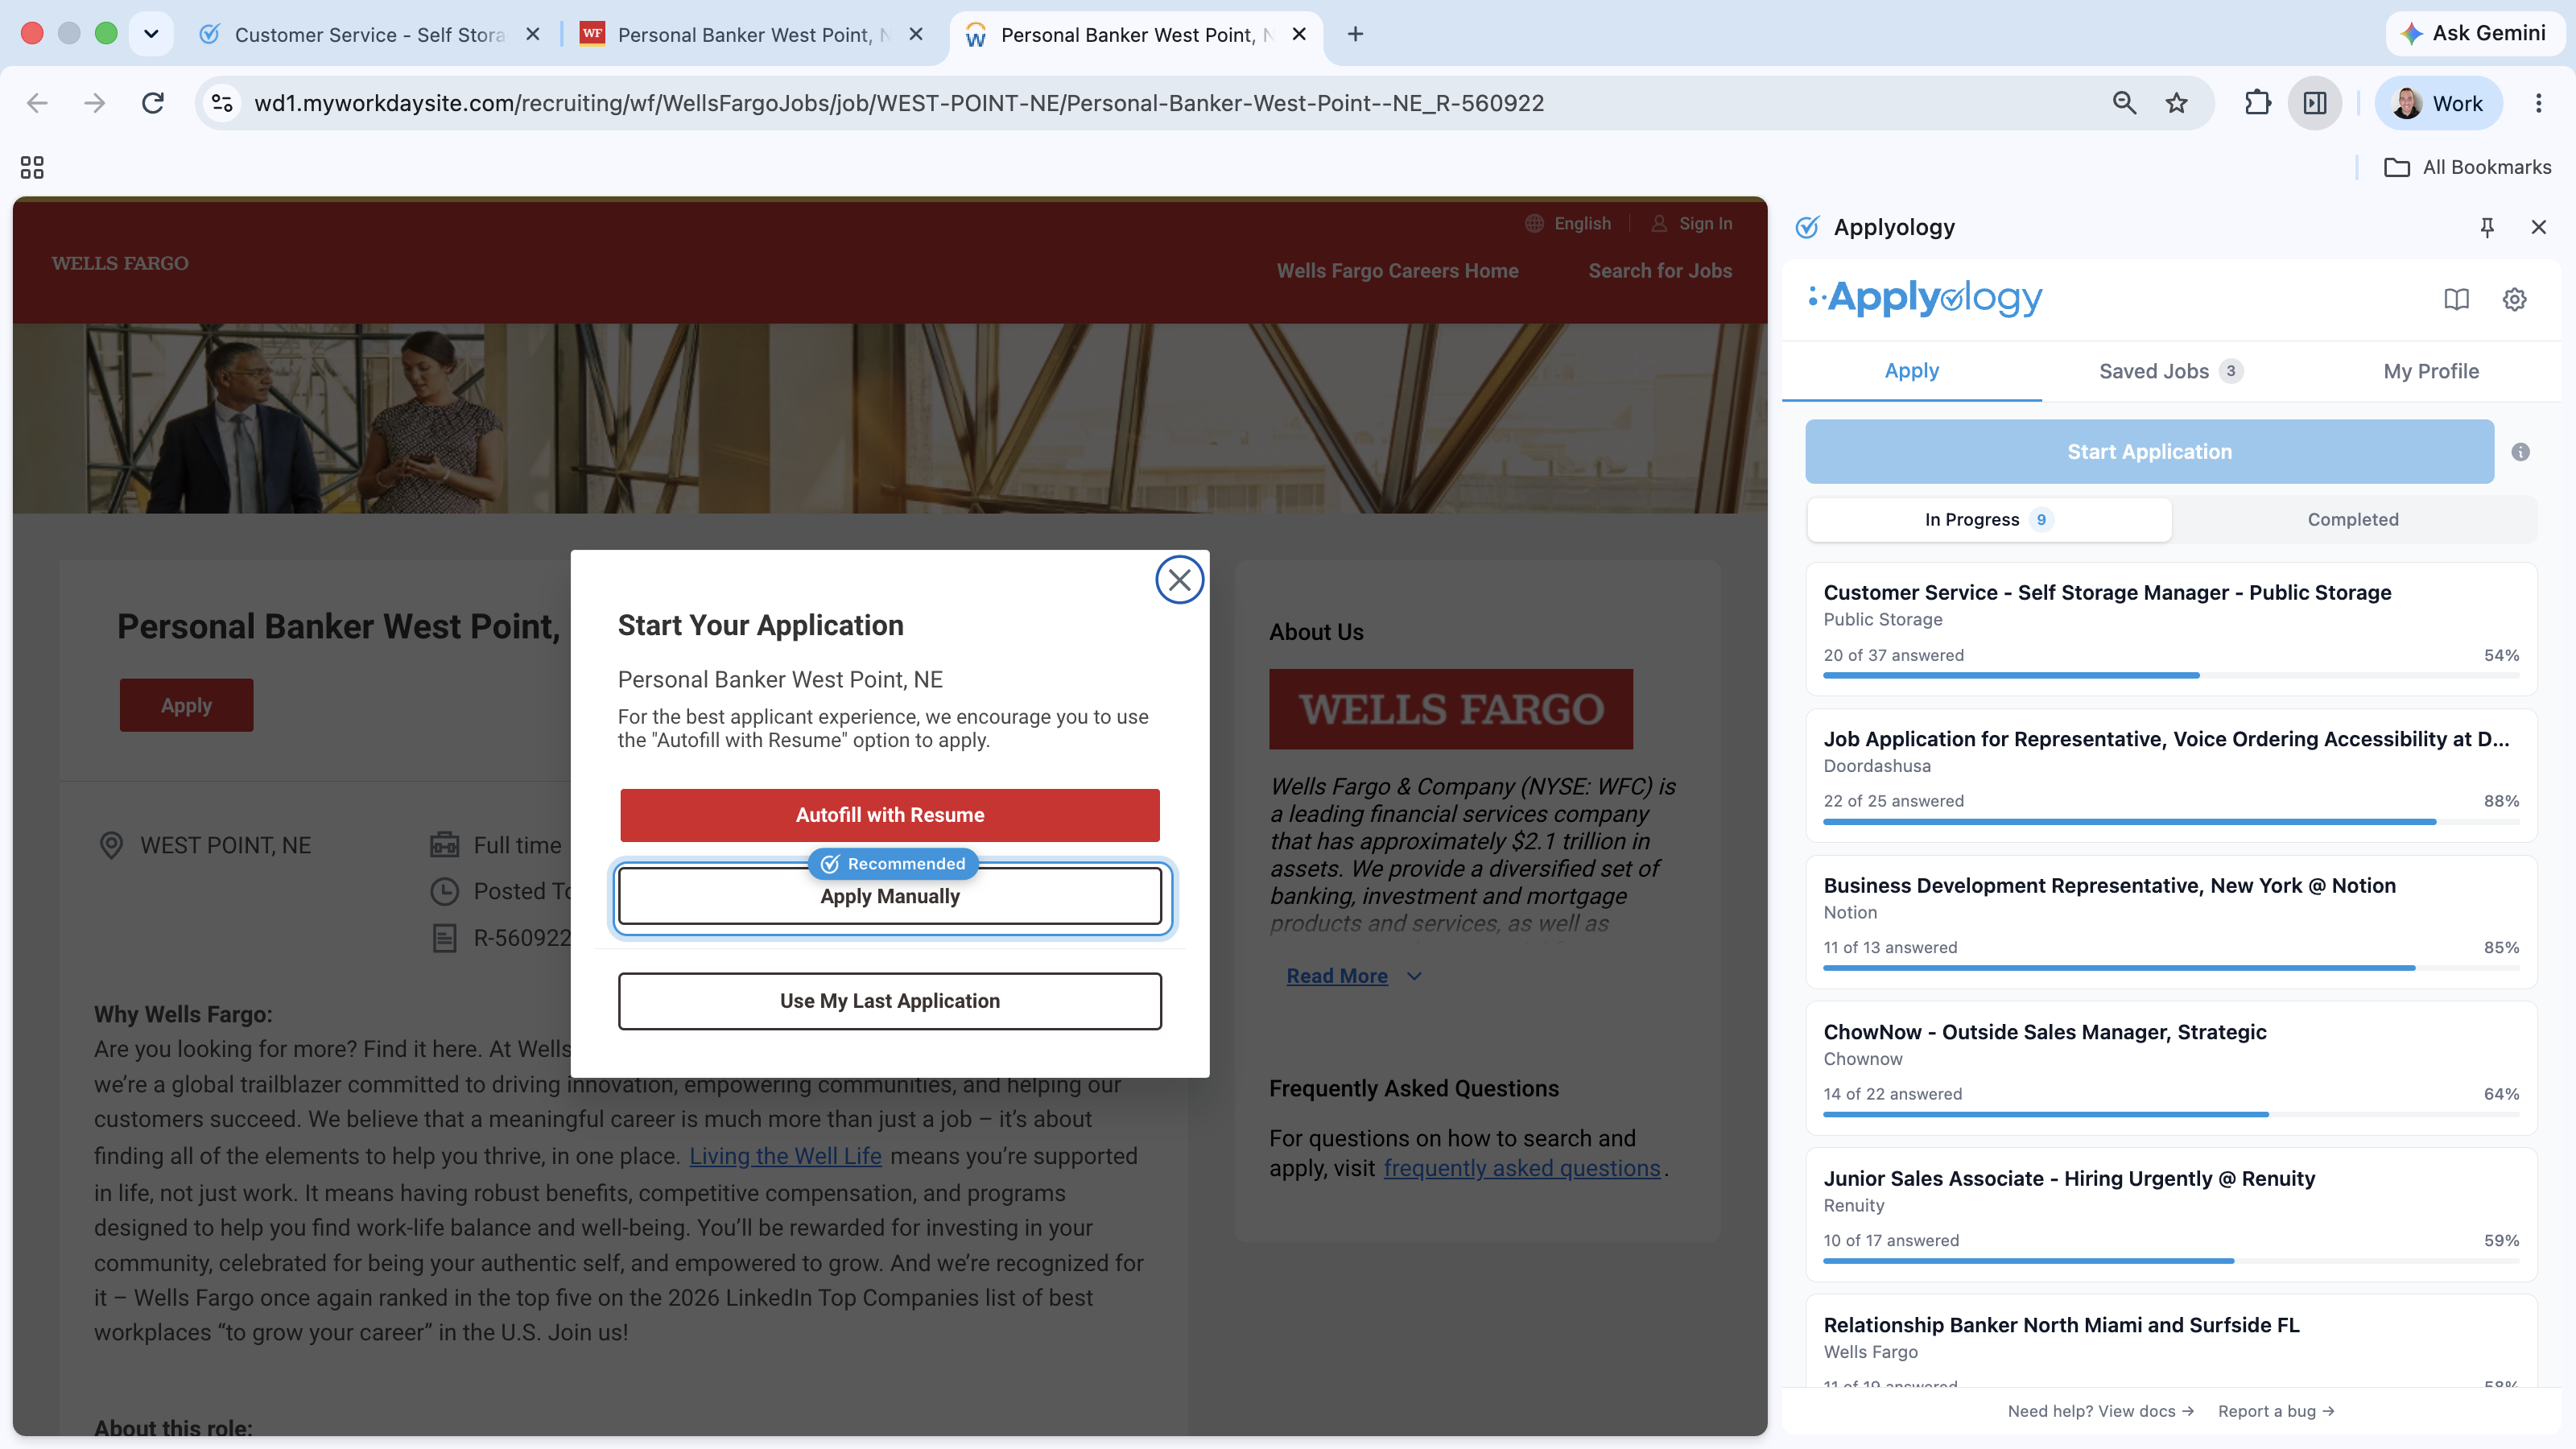Viewport: 2576px width, 1449px height.
Task: Open a new browser tab
Action: [1355, 34]
